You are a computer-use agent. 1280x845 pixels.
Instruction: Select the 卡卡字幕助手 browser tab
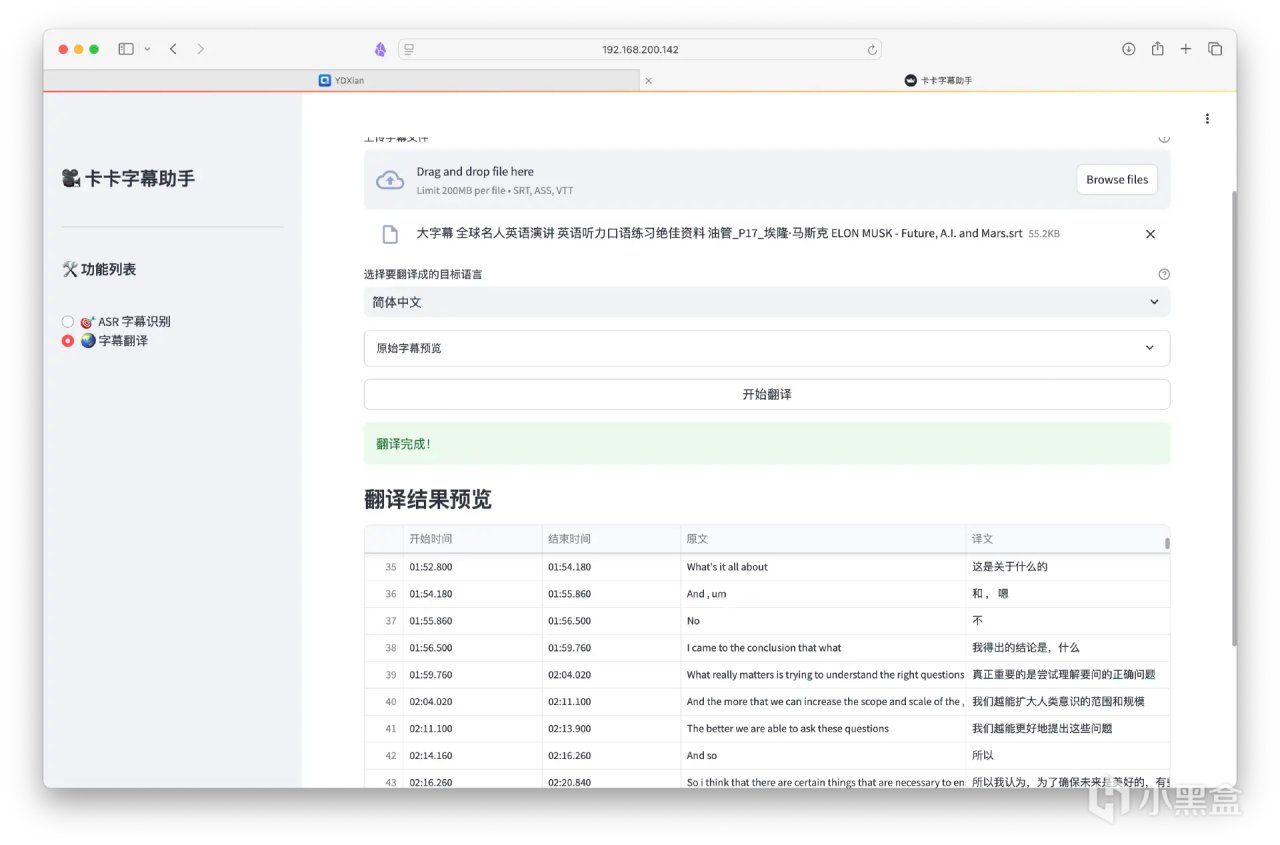(938, 80)
